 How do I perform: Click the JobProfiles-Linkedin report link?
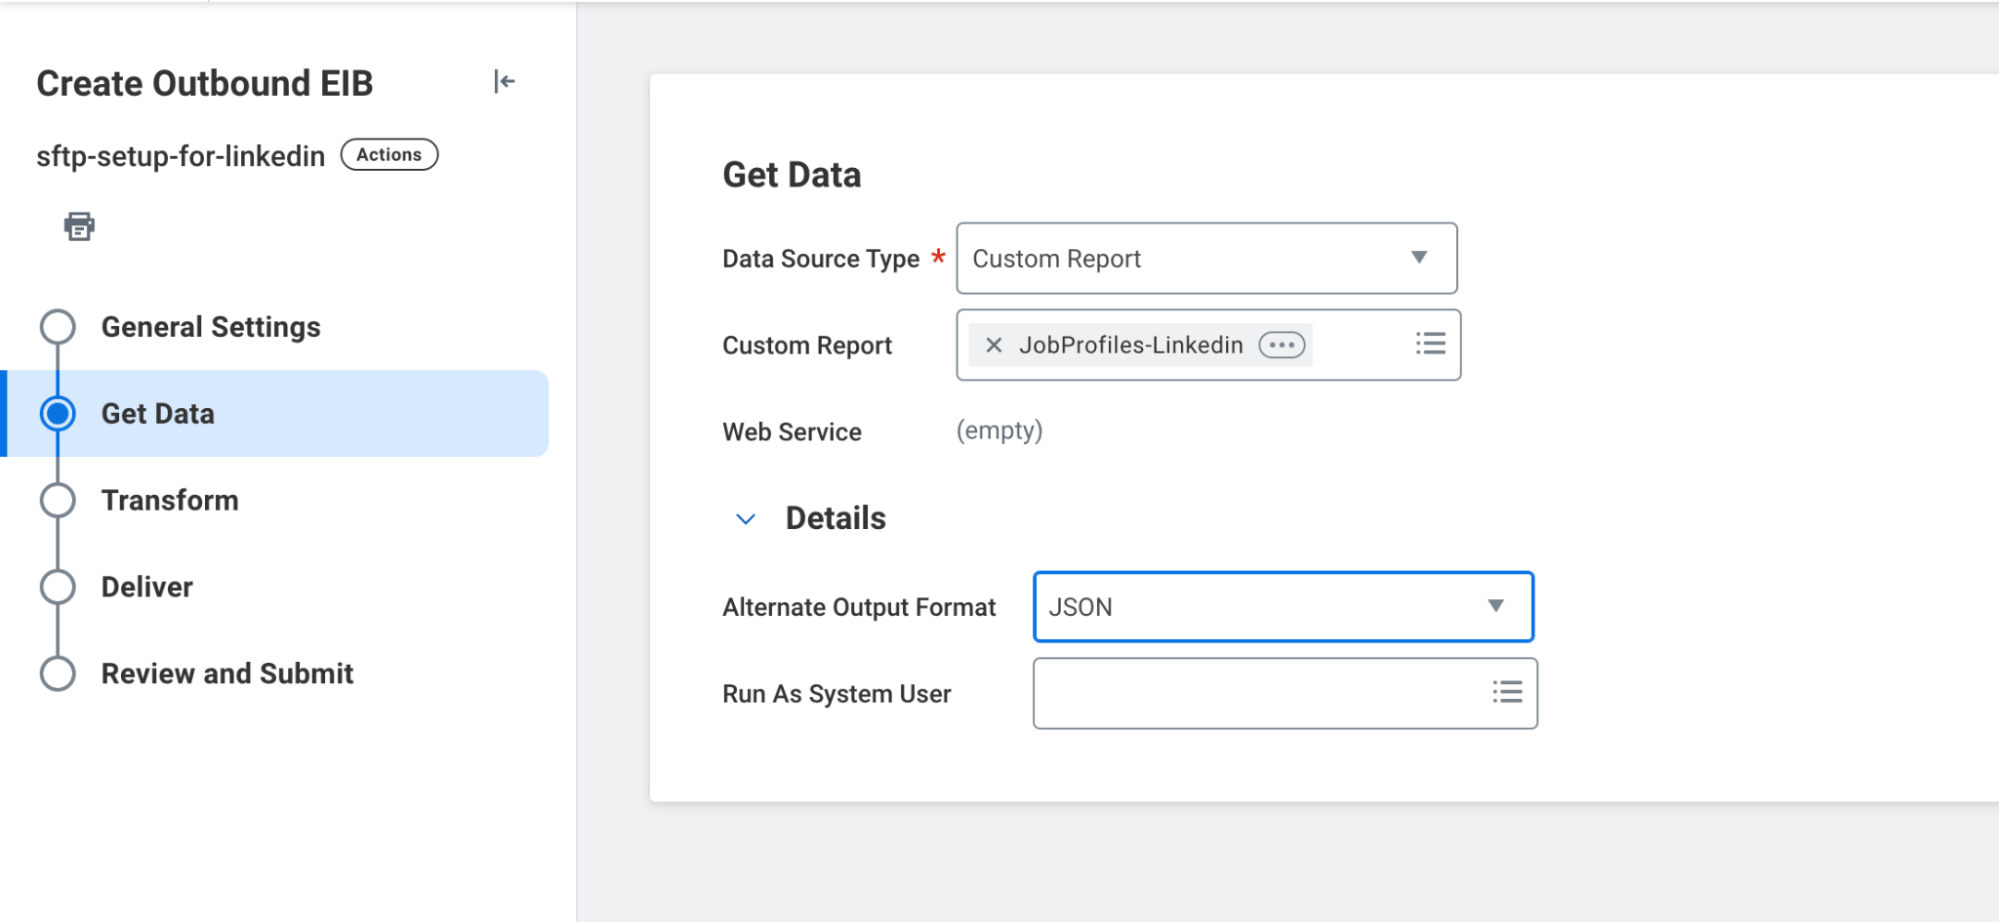pyautogui.click(x=1130, y=345)
